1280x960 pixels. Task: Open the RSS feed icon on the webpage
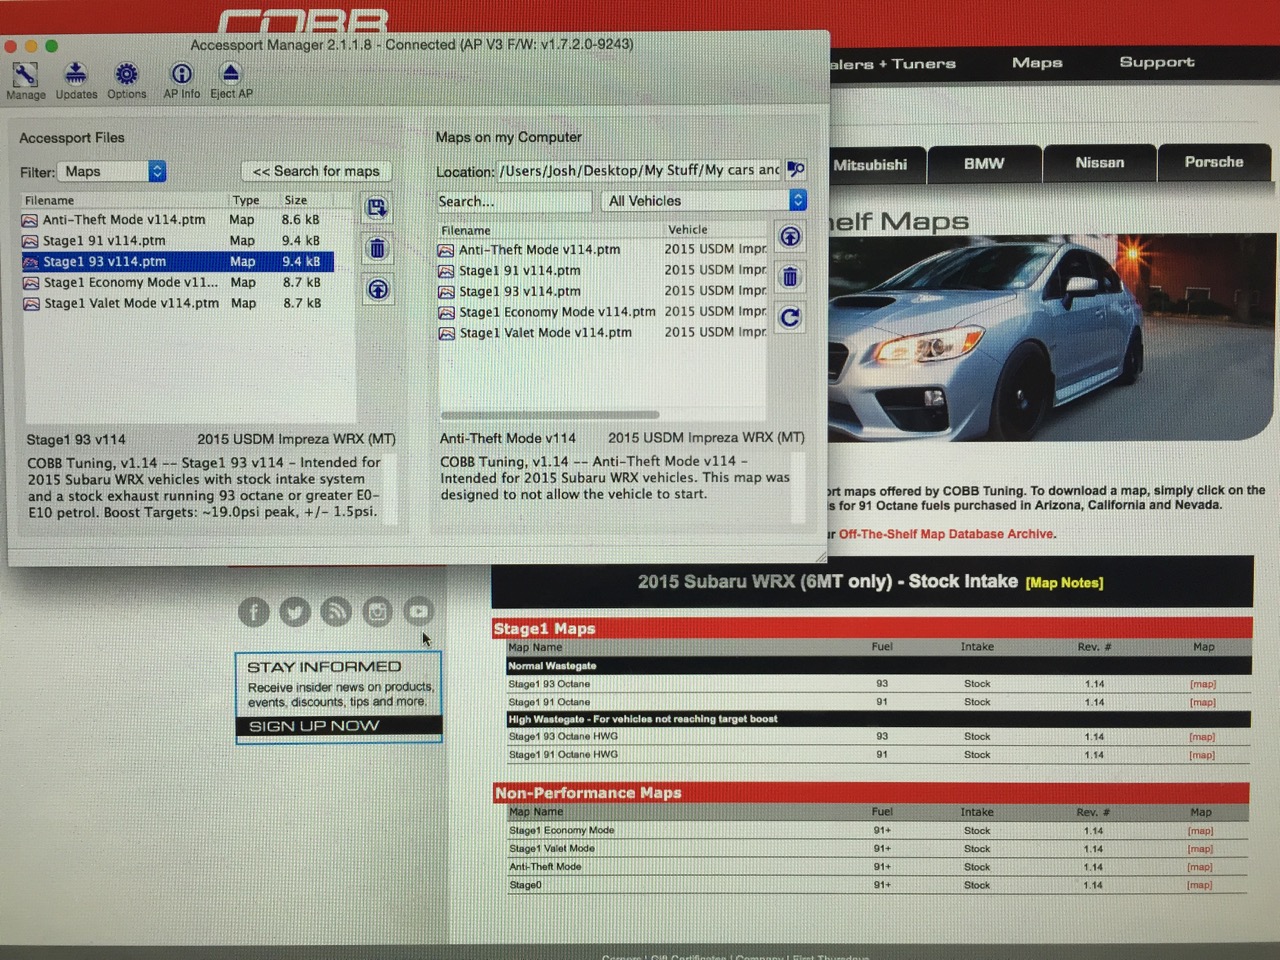pos(336,612)
